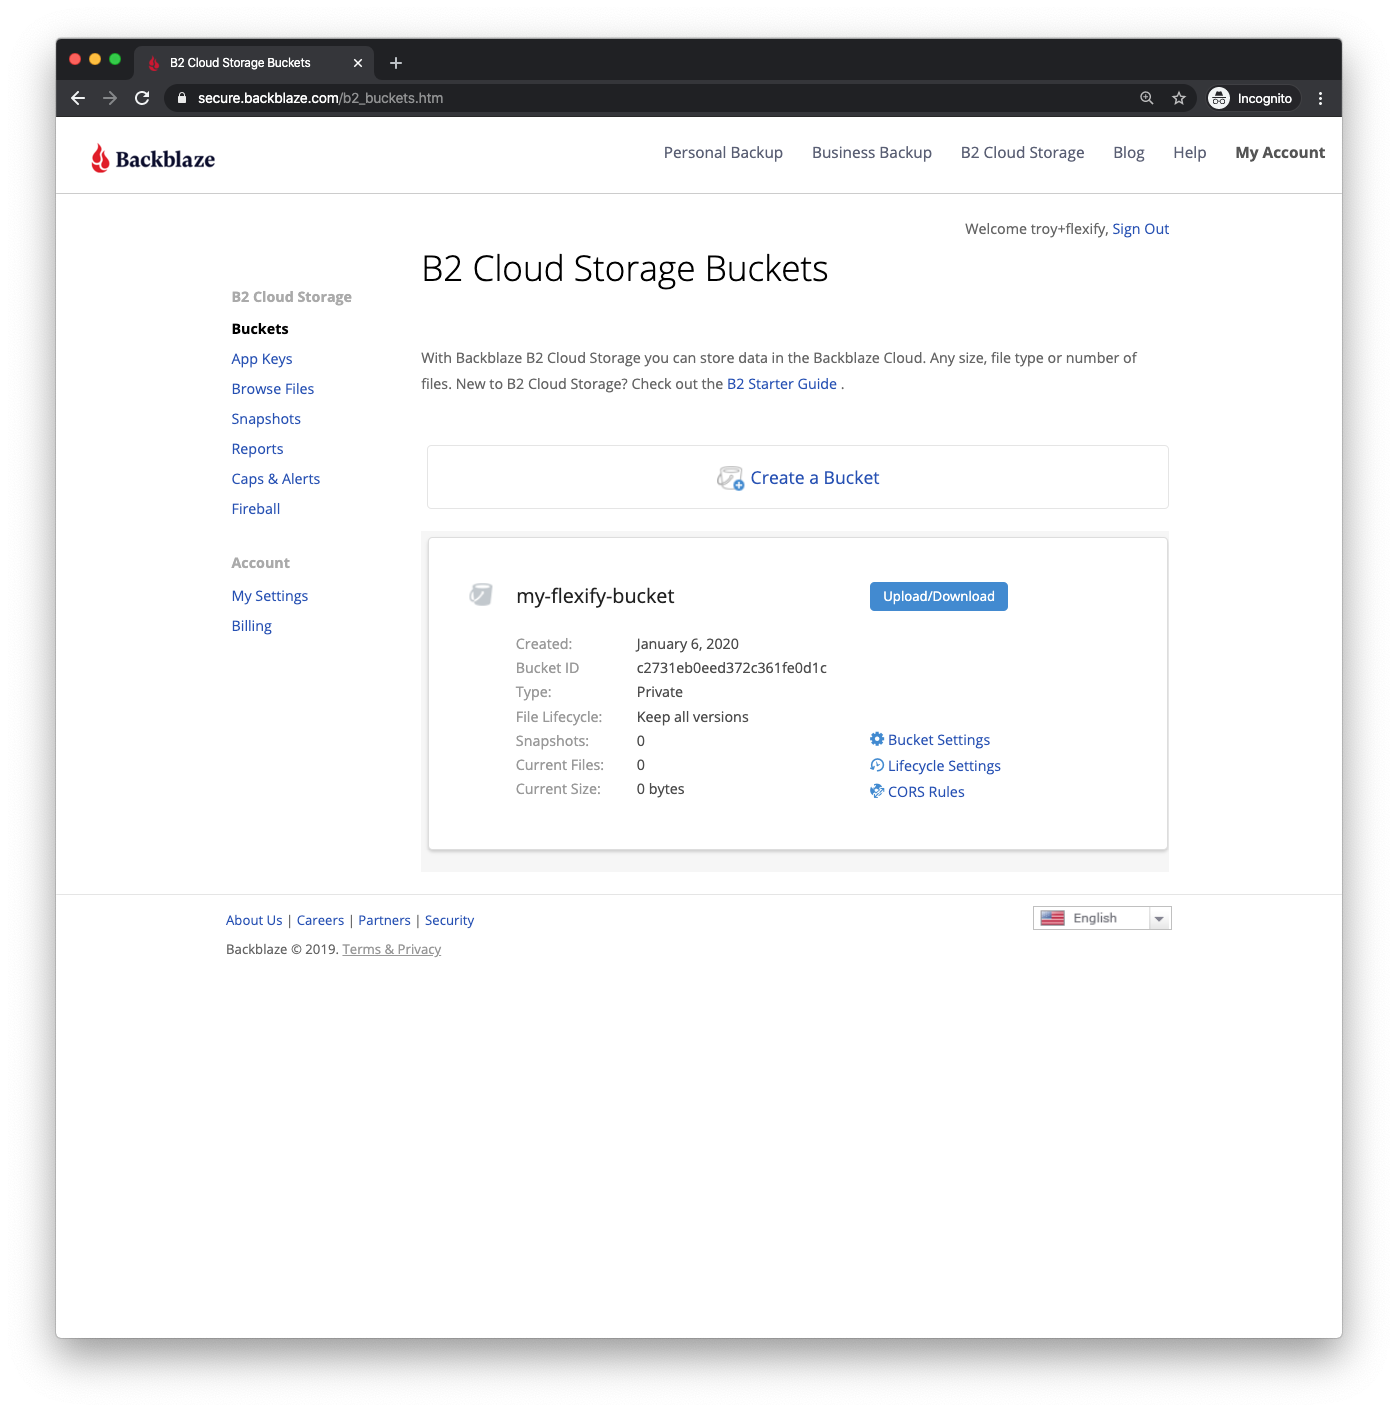Screen dimensions: 1398x1412
Task: Open Bucket Settings for my-flexify-bucket
Action: [939, 740]
